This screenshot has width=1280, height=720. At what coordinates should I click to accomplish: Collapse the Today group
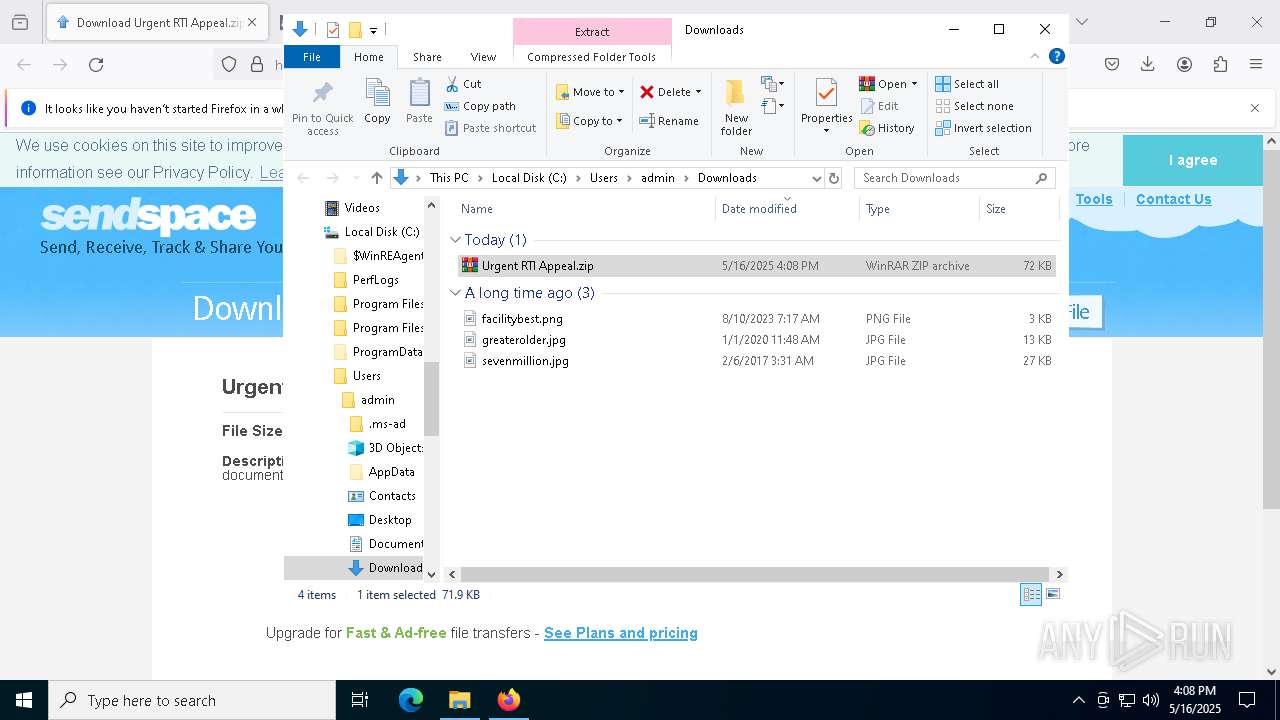click(x=456, y=240)
